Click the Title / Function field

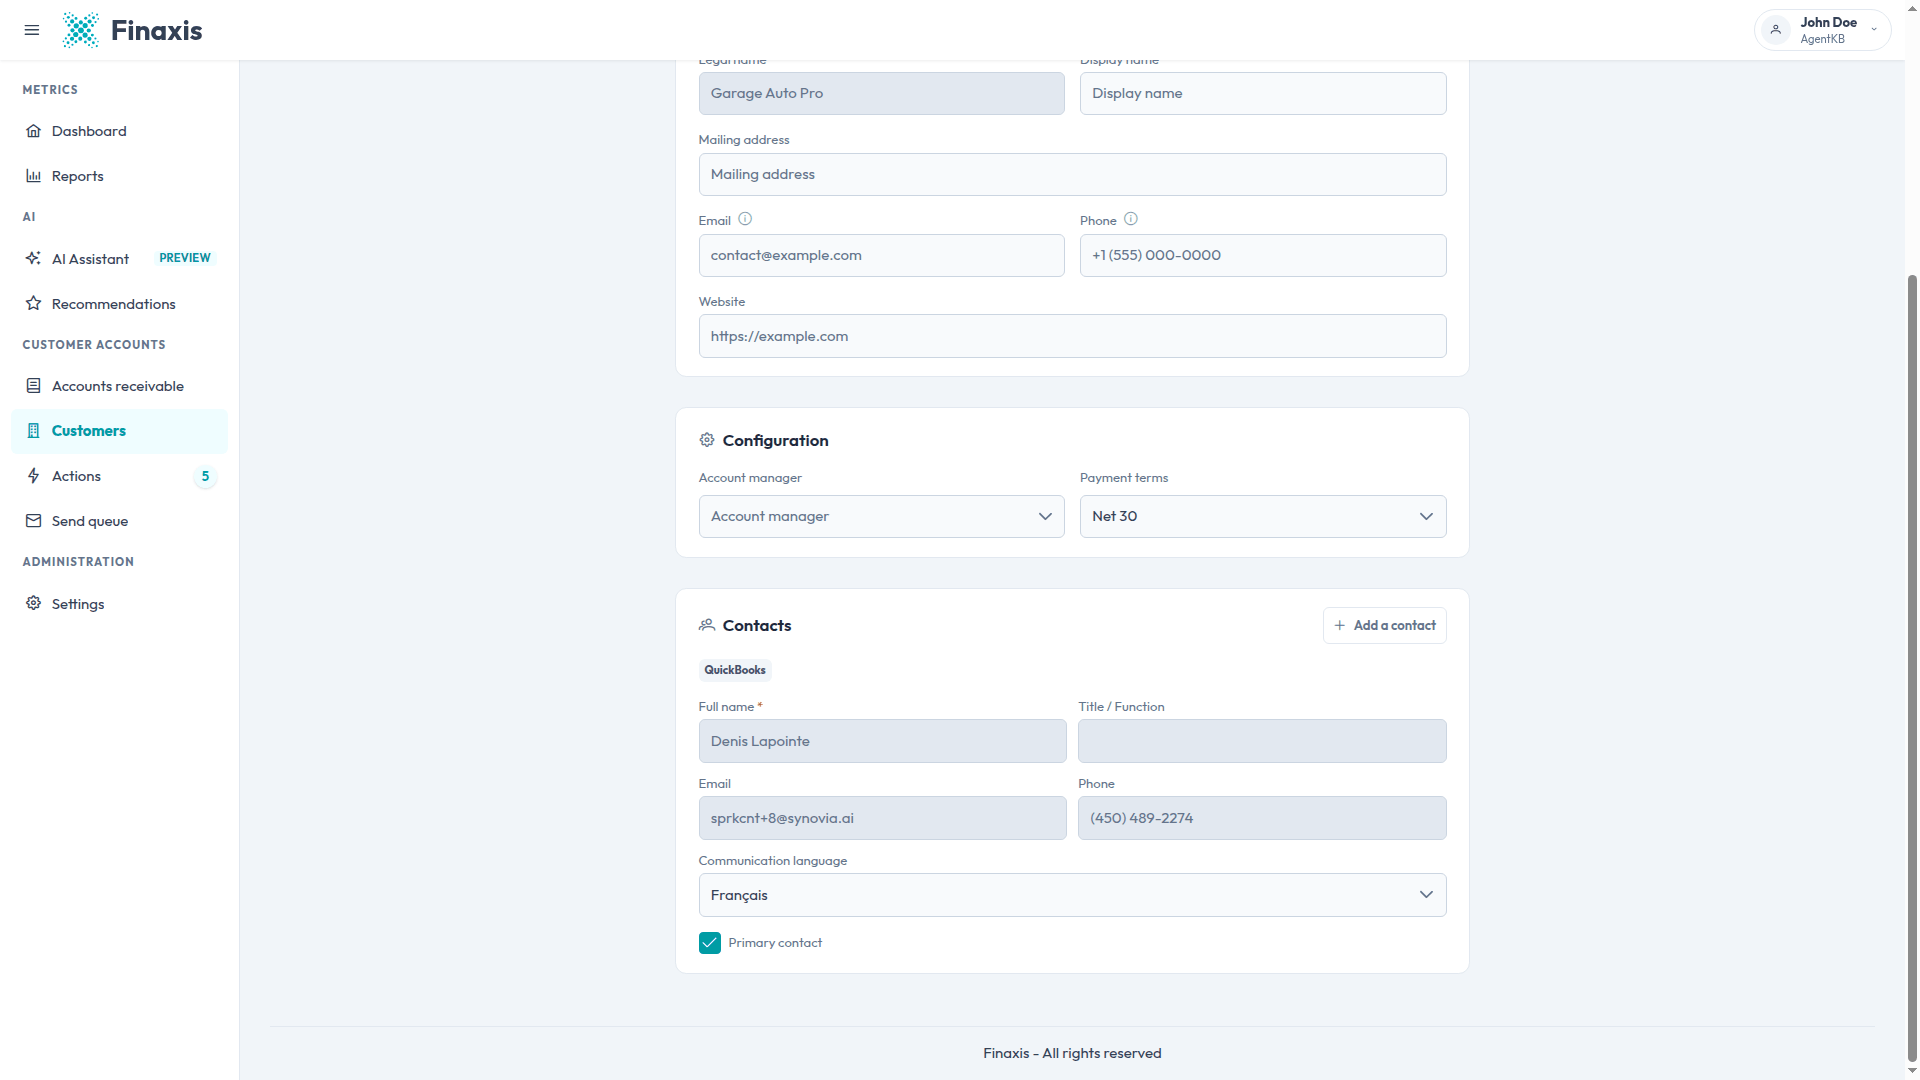pos(1262,741)
